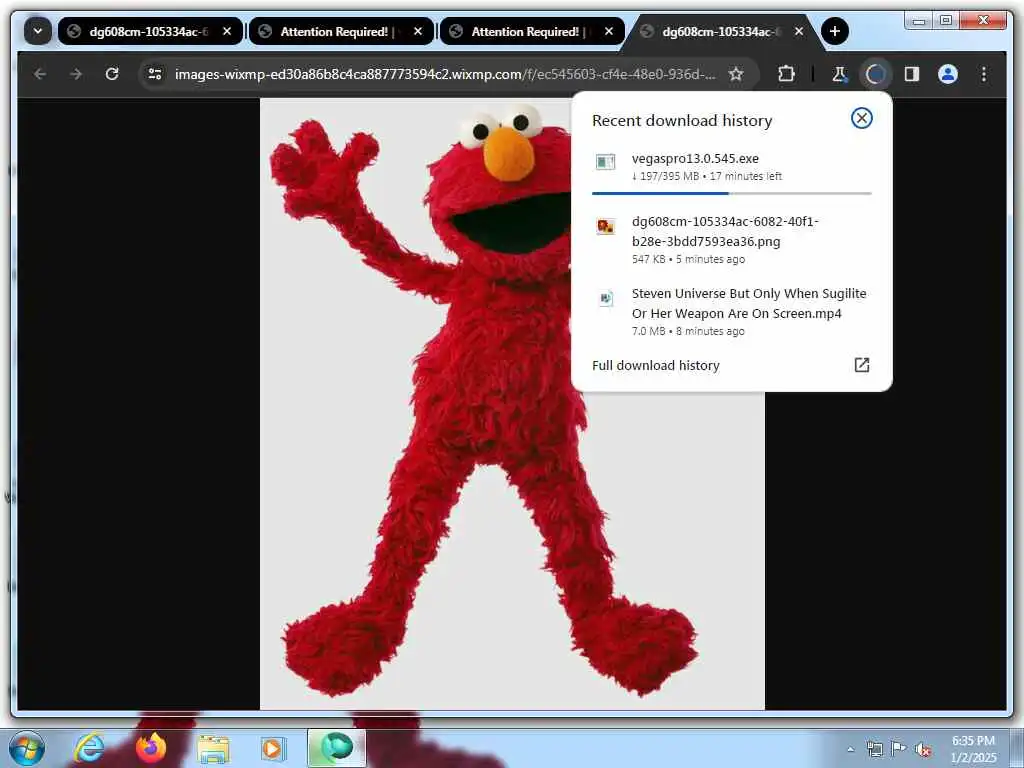The height and width of the screenshot is (768, 1024).
Task: Open the Steven Universe mp4 download entry
Action: 731,312
